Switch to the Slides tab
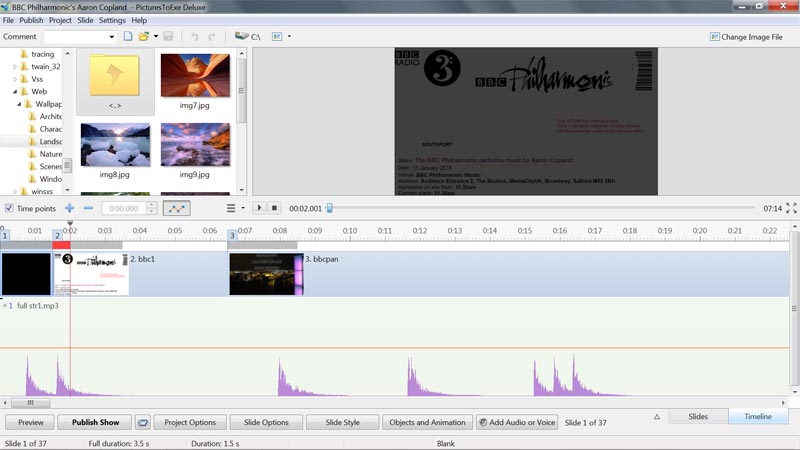The image size is (800, 450). (698, 417)
